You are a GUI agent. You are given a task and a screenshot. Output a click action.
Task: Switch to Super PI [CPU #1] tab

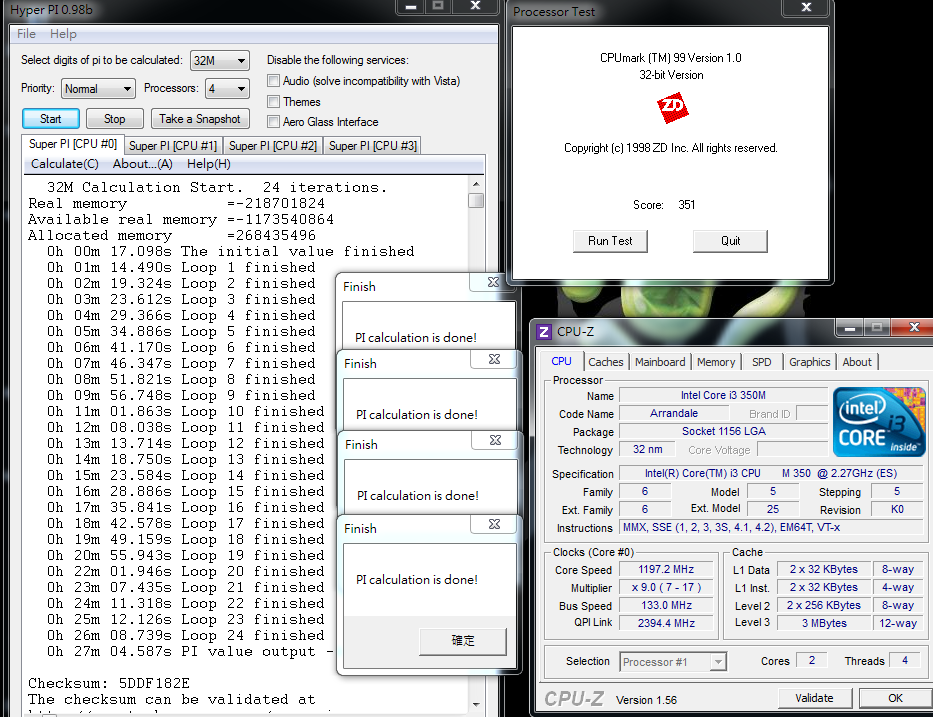pos(173,146)
